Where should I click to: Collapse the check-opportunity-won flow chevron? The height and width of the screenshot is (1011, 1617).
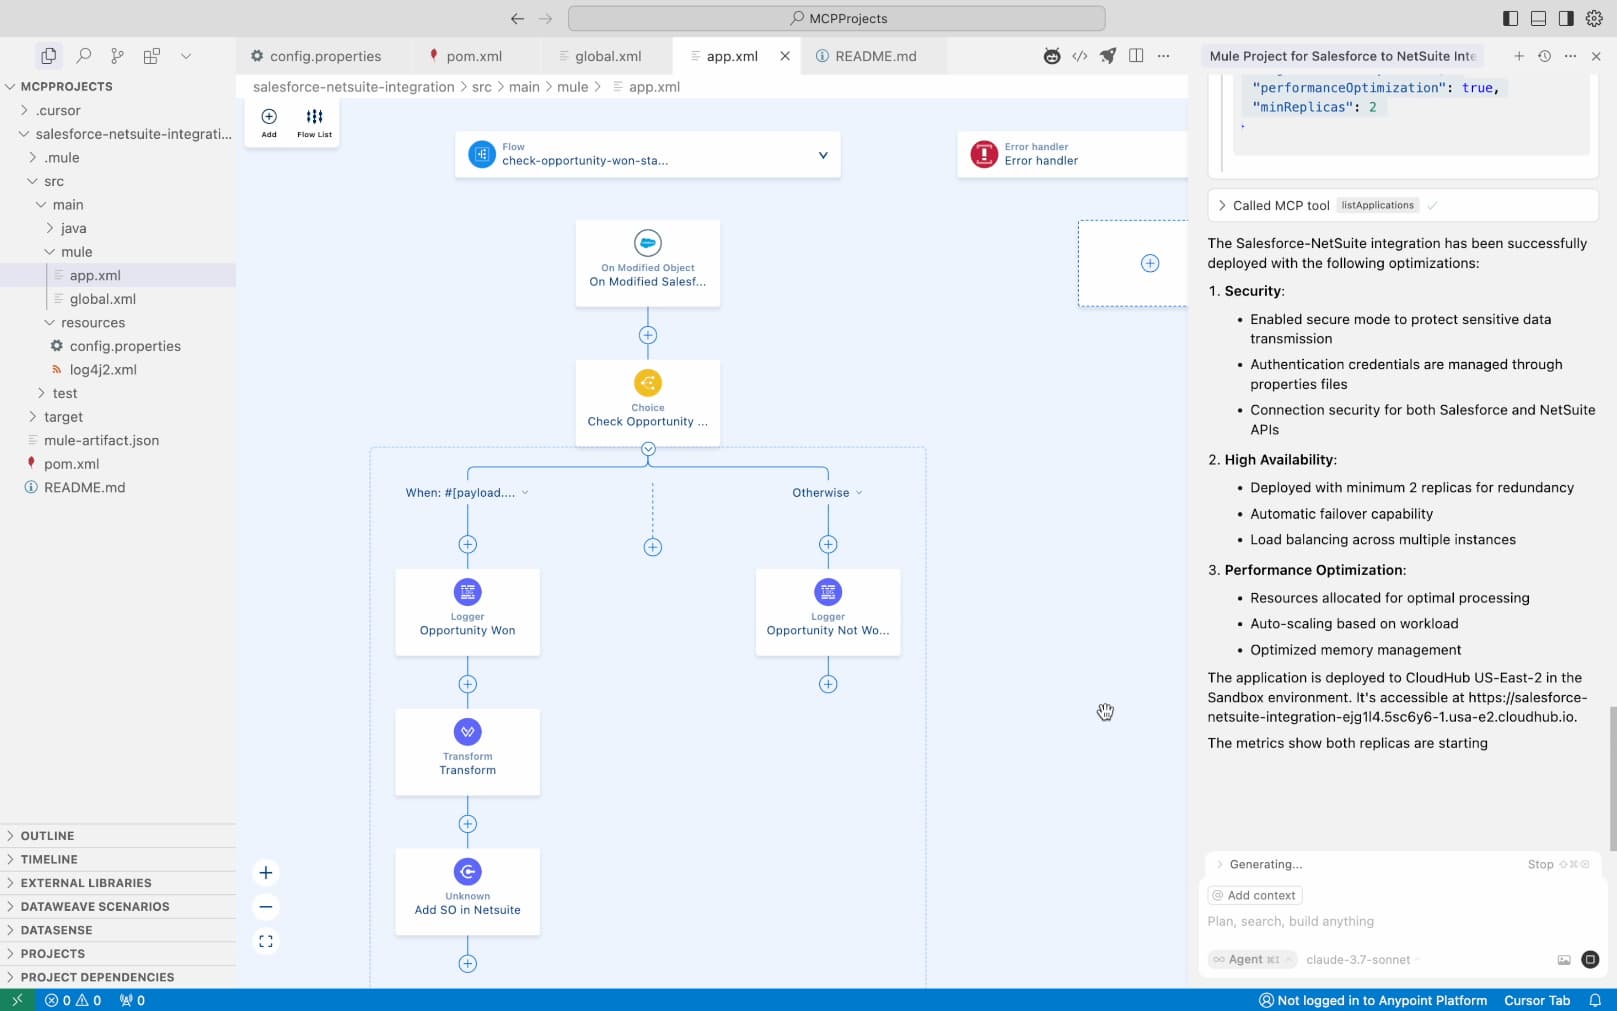[x=823, y=155]
